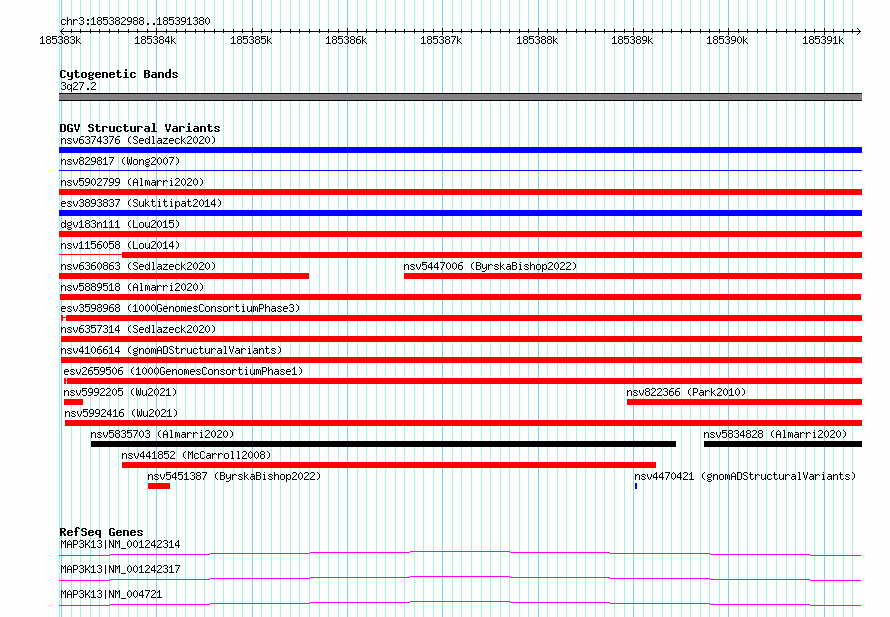Image resolution: width=890 pixels, height=617 pixels.
Task: Click the blue nsv6374376 variant bar
Action: (460, 150)
